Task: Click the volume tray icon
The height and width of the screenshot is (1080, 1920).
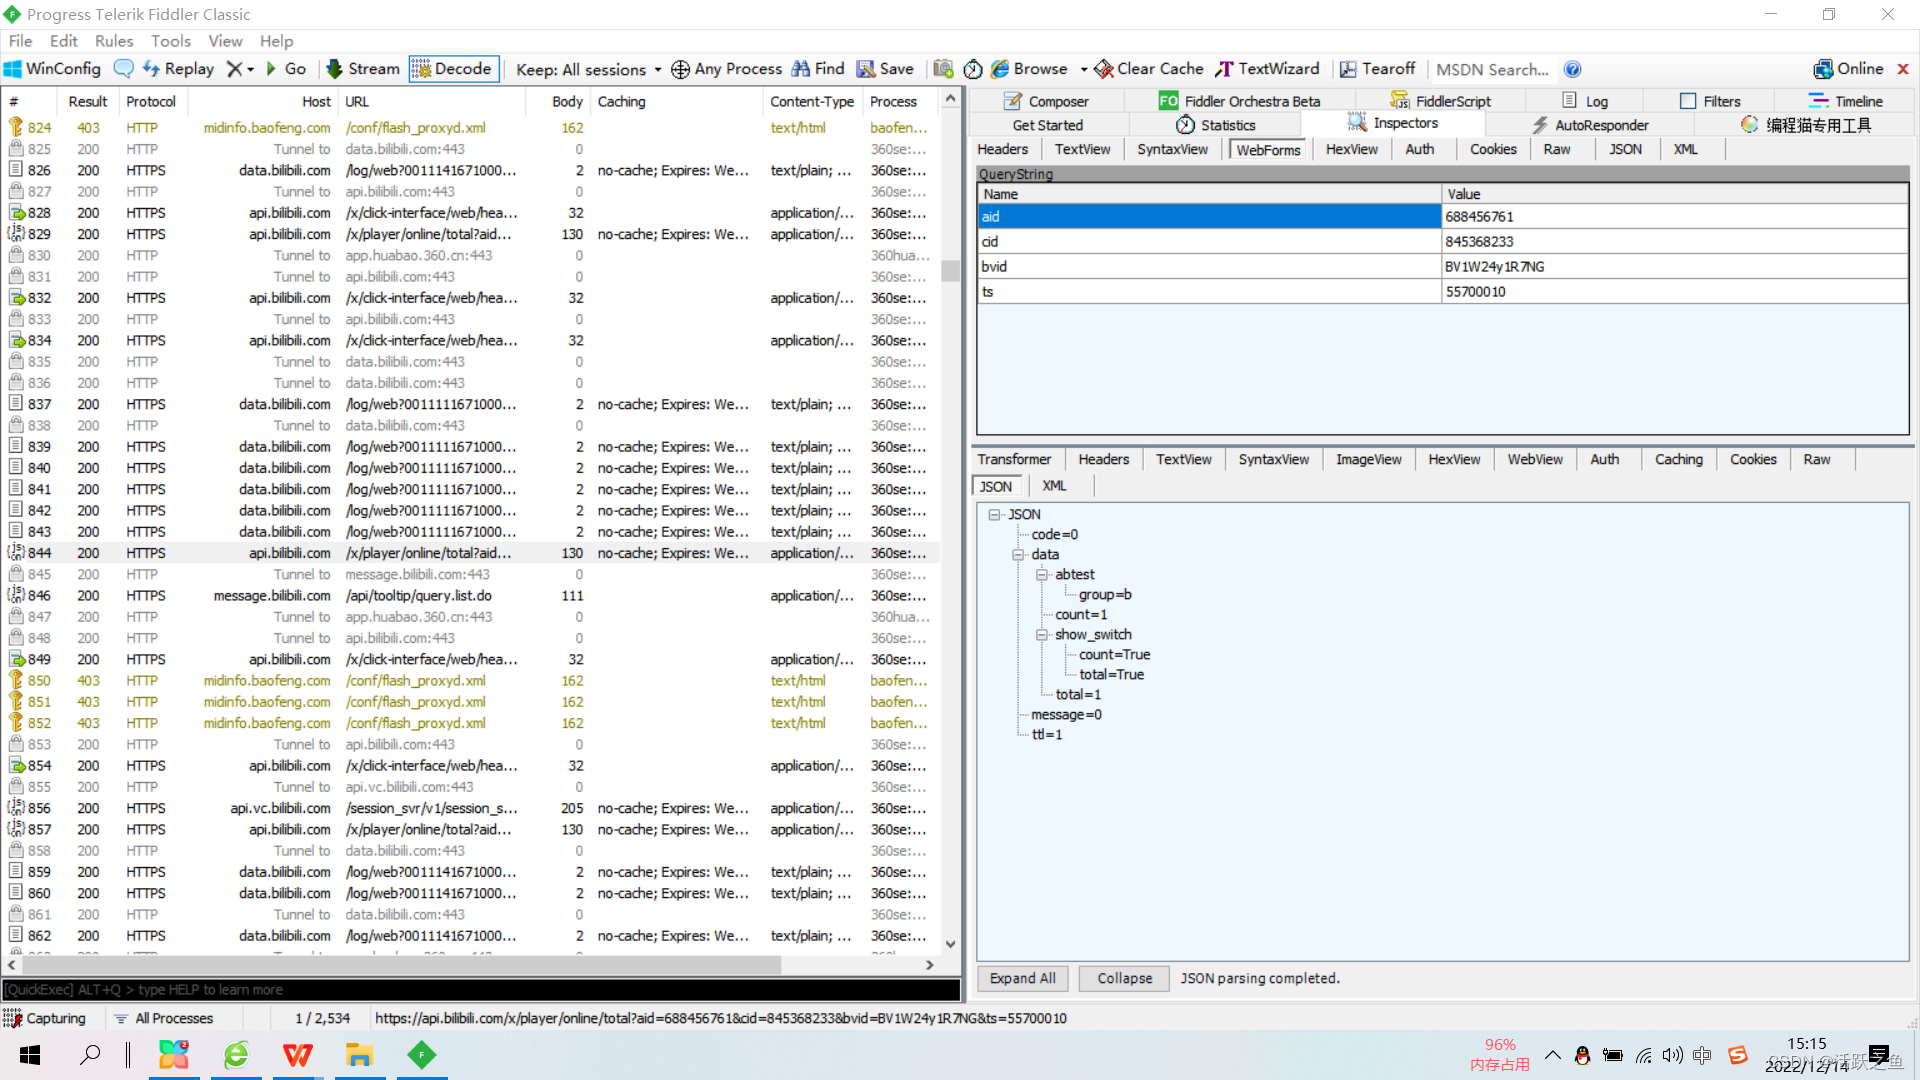Action: click(x=1672, y=1055)
